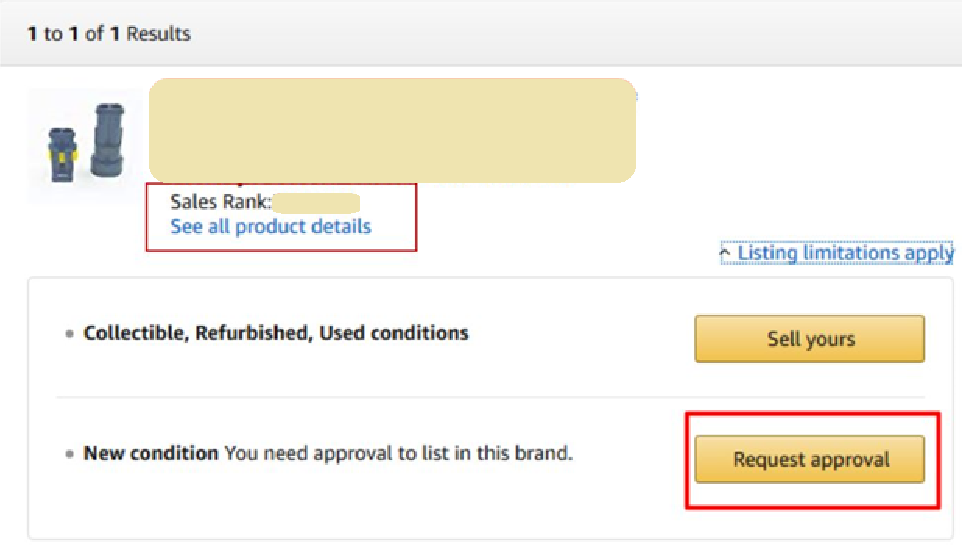Collapse the caret beside Listing limitations apply

(725, 252)
